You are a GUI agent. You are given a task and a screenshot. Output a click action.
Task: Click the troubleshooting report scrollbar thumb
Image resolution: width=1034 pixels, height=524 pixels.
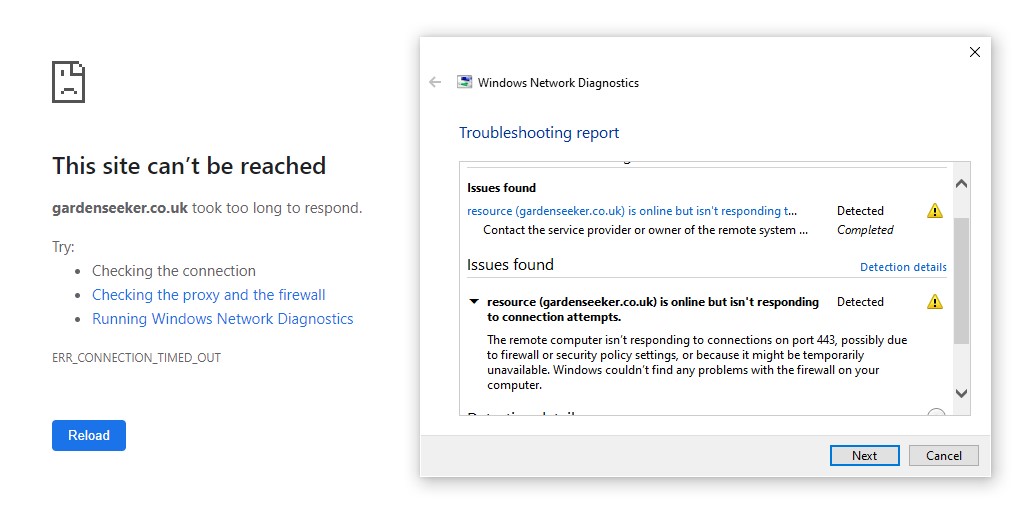coord(962,280)
